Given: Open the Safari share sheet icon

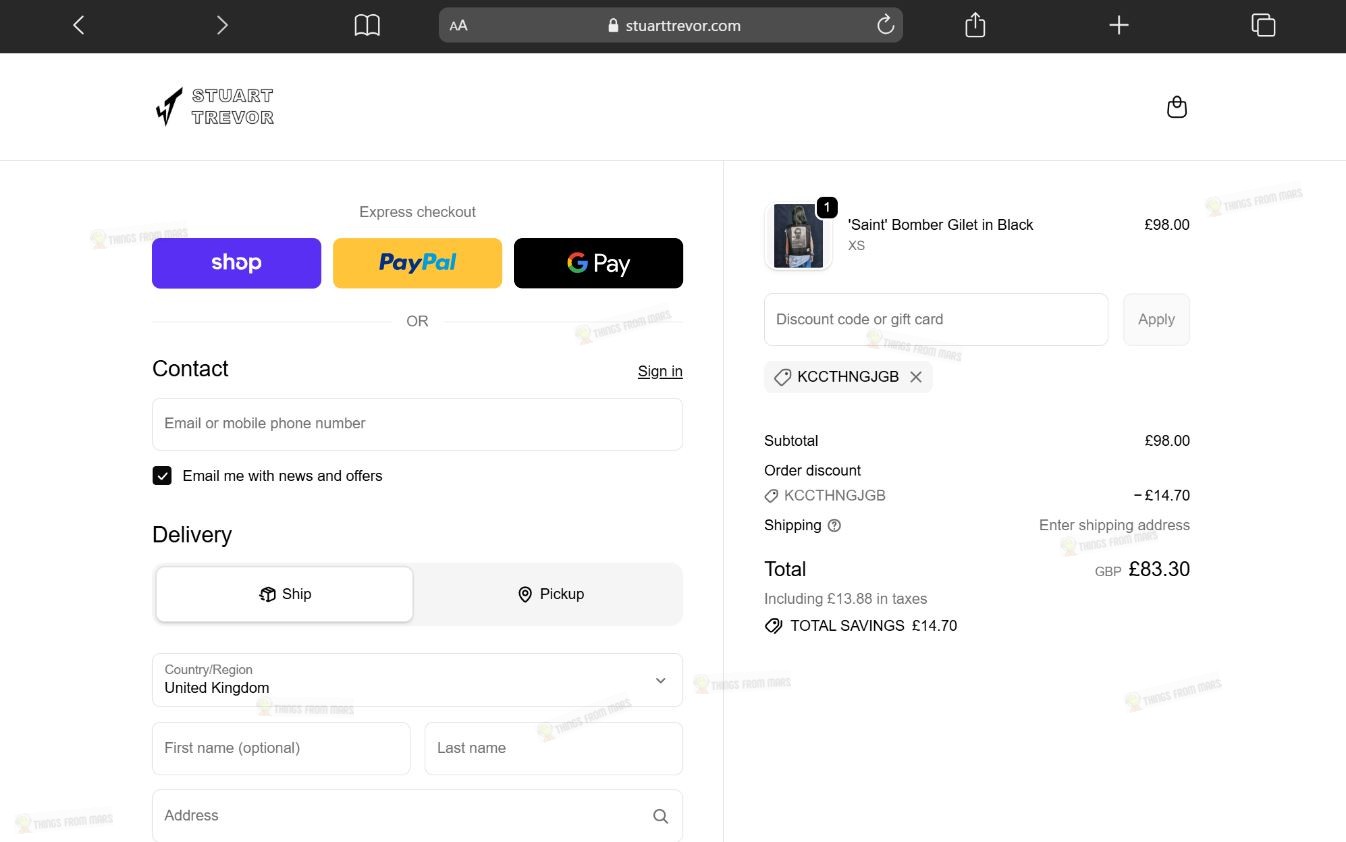Looking at the screenshot, I should (x=975, y=25).
